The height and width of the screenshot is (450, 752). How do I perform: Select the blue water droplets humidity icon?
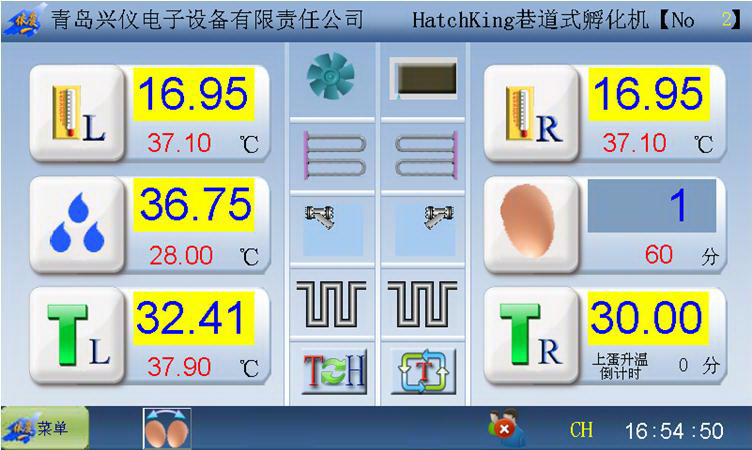click(77, 225)
